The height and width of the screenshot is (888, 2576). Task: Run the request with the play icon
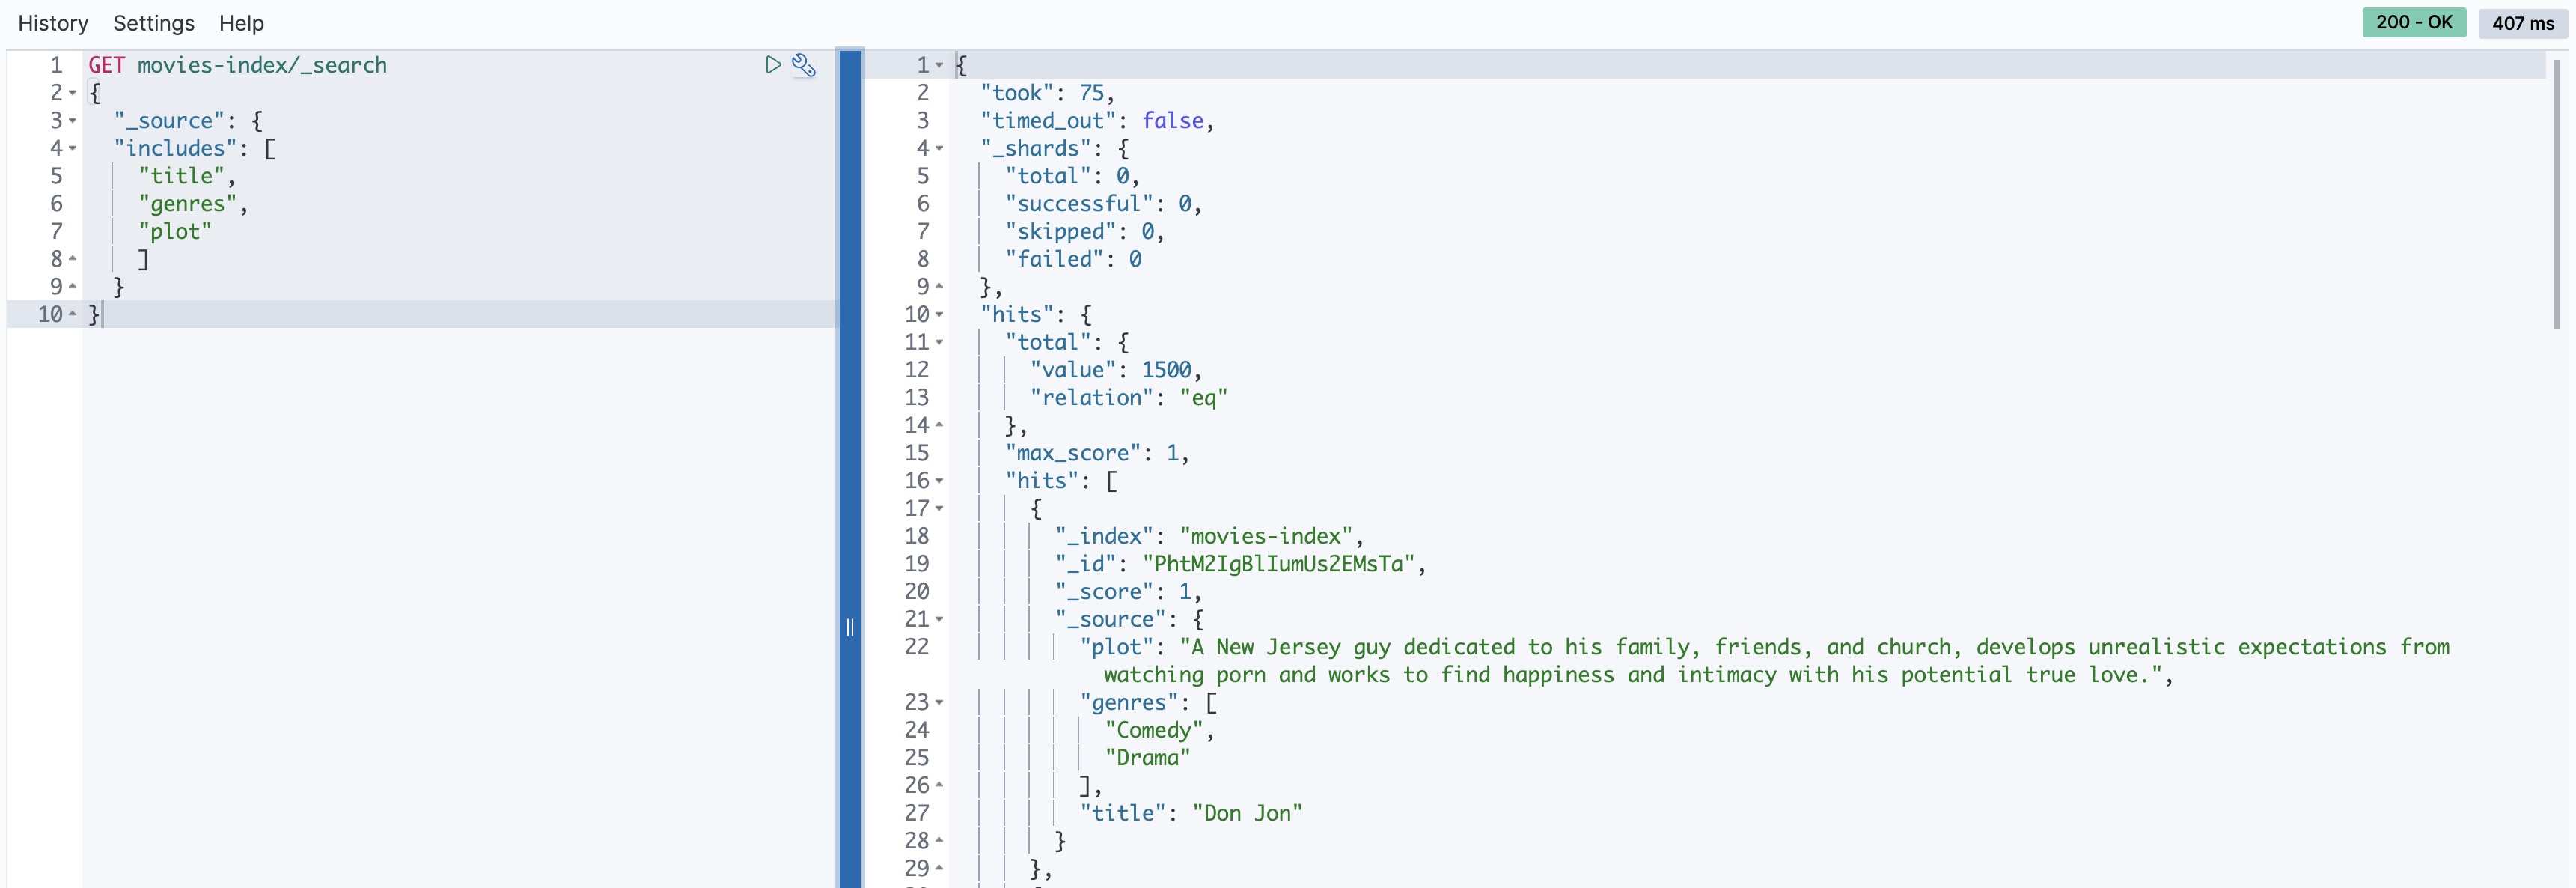(772, 65)
